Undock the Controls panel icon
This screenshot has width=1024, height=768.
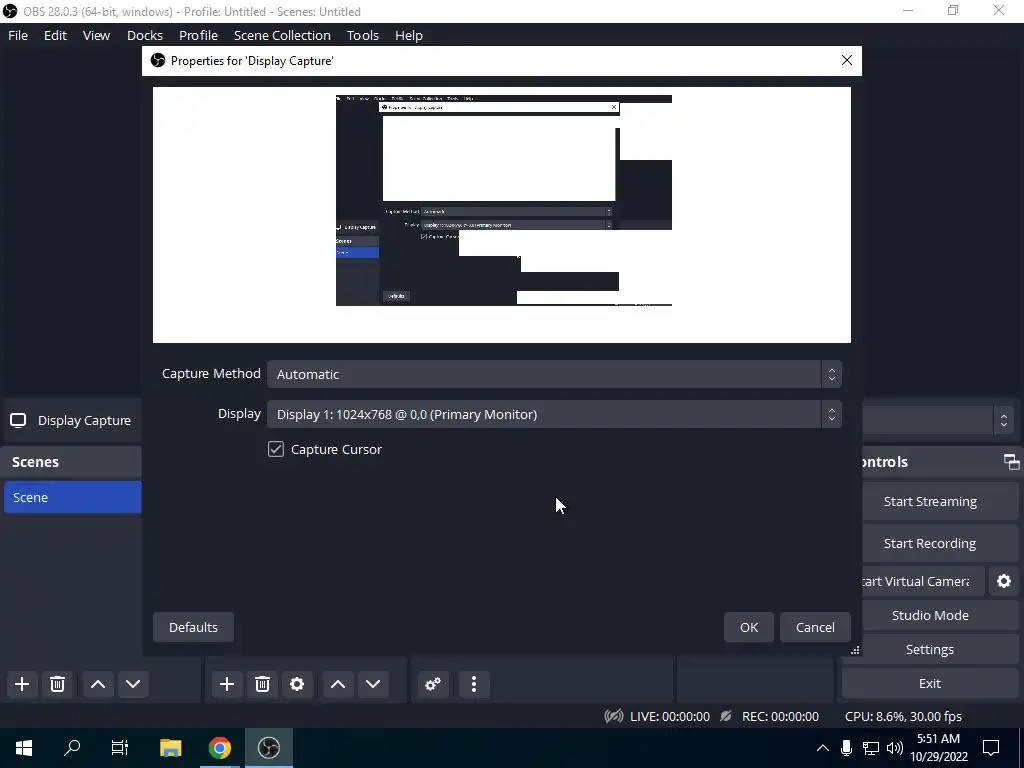tap(1012, 462)
